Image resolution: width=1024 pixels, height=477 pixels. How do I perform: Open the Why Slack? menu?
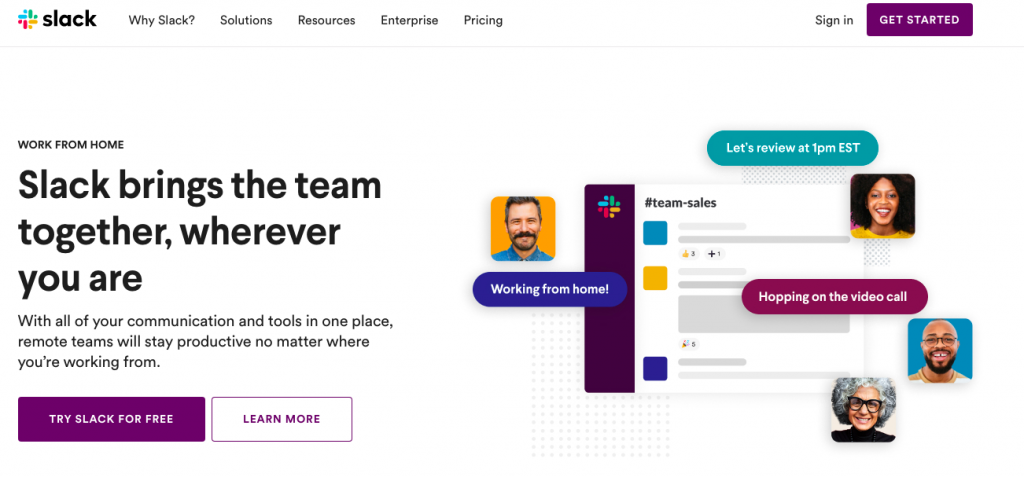(161, 20)
